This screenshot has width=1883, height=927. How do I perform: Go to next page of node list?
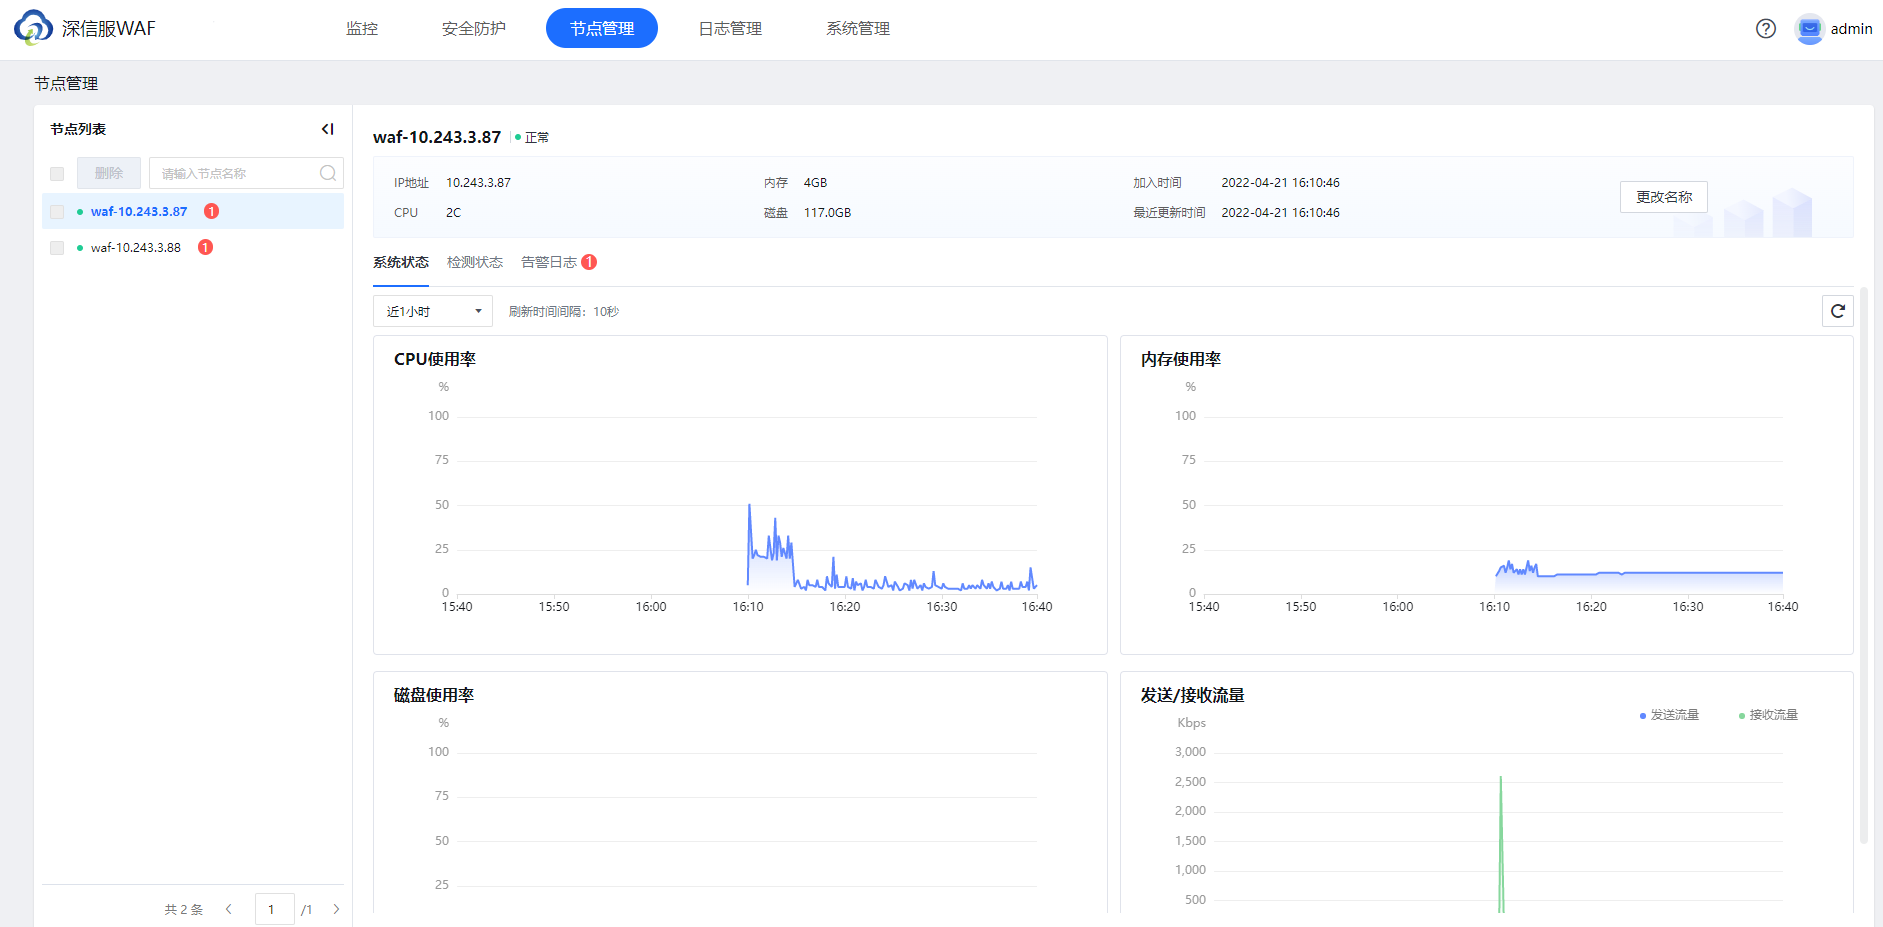tap(336, 909)
